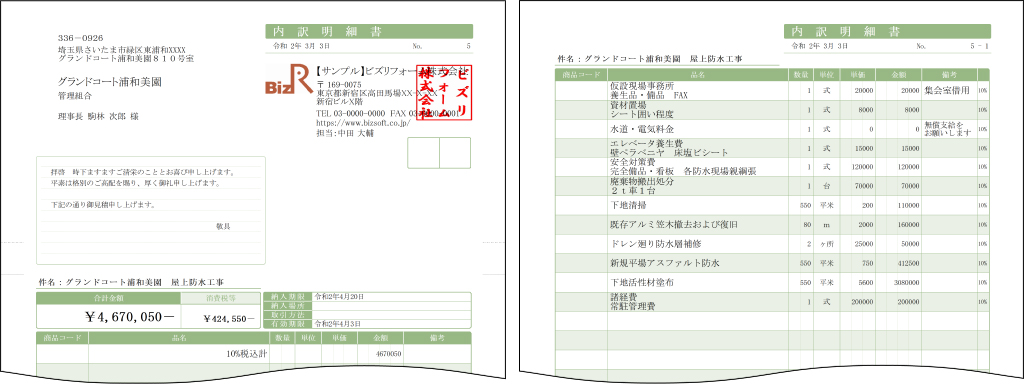Click the 下地清掃 item
The height and width of the screenshot is (384, 1024).
click(628, 205)
